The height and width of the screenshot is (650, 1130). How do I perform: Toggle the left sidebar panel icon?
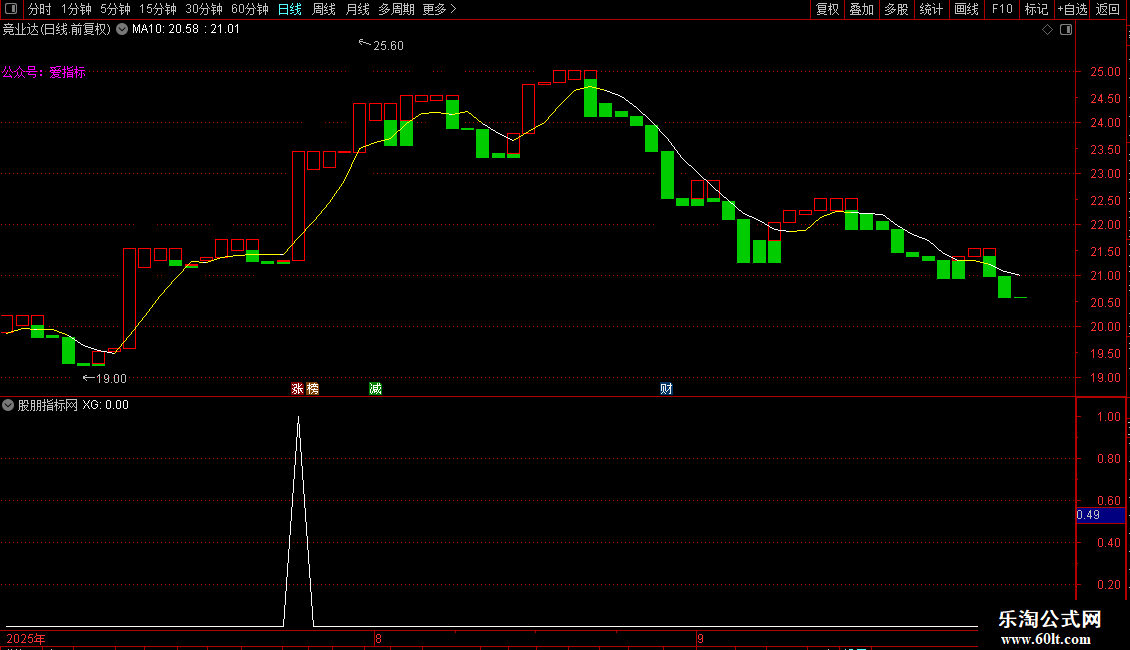pos(11,9)
